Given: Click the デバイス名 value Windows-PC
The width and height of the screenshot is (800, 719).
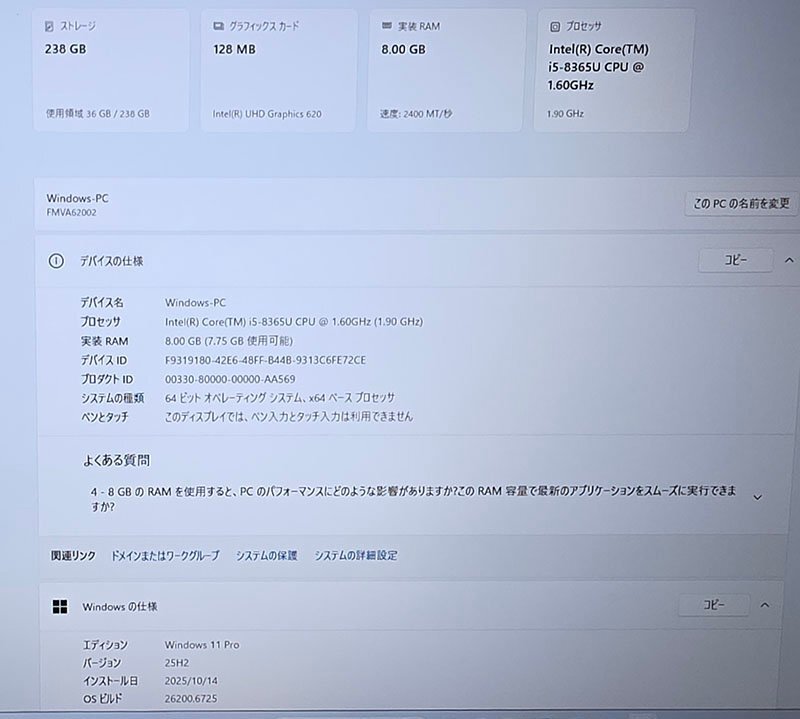Looking at the screenshot, I should tap(195, 303).
